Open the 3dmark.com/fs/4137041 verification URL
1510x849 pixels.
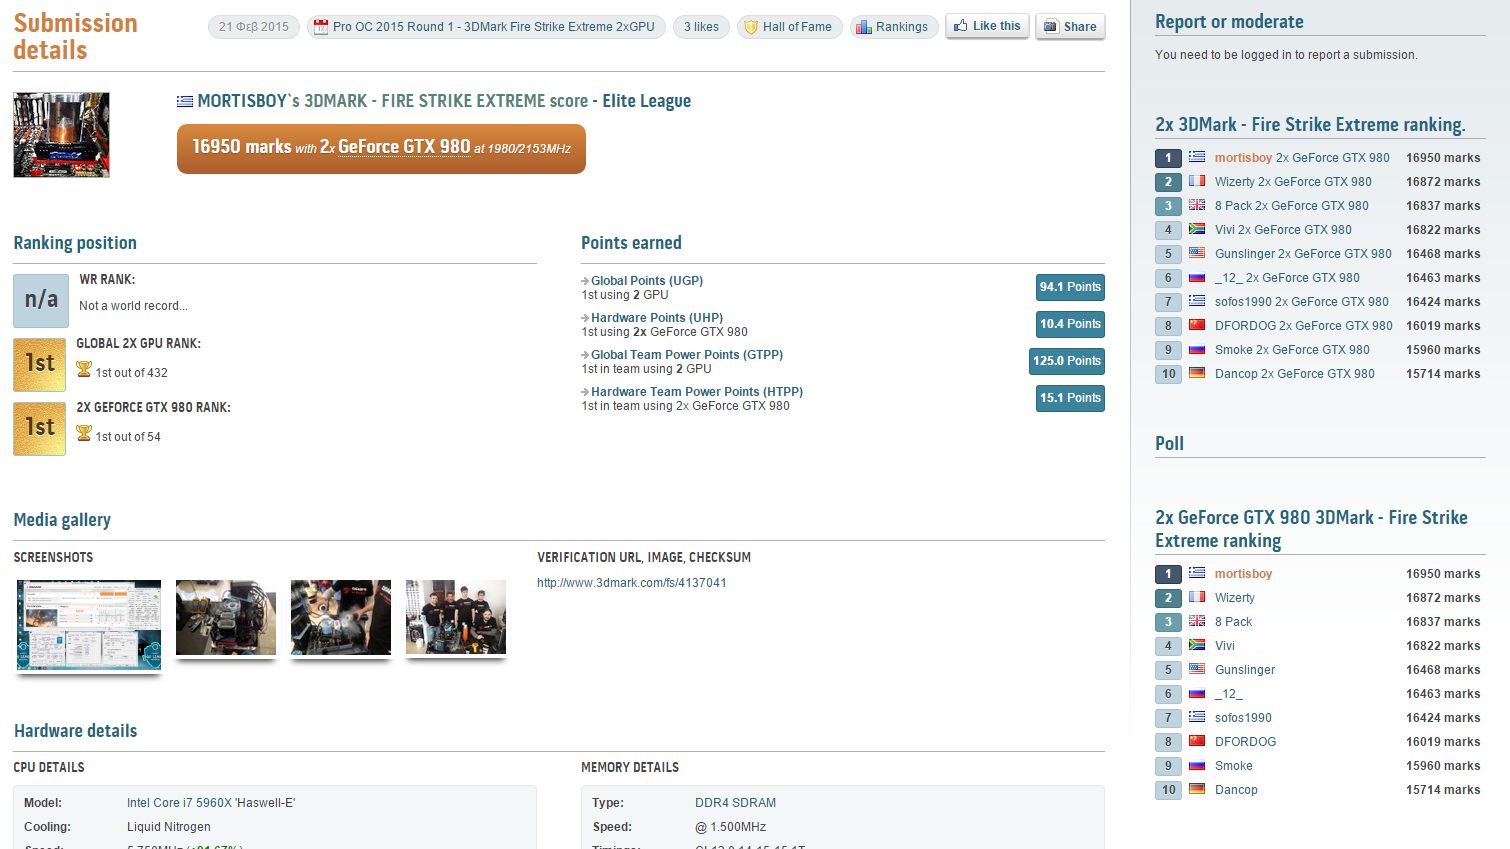(x=632, y=583)
